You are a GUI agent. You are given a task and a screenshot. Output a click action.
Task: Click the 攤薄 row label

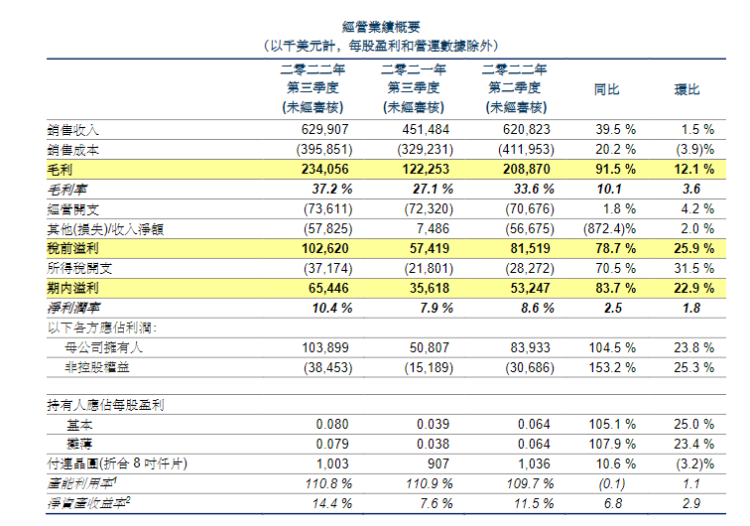[x=79, y=445]
